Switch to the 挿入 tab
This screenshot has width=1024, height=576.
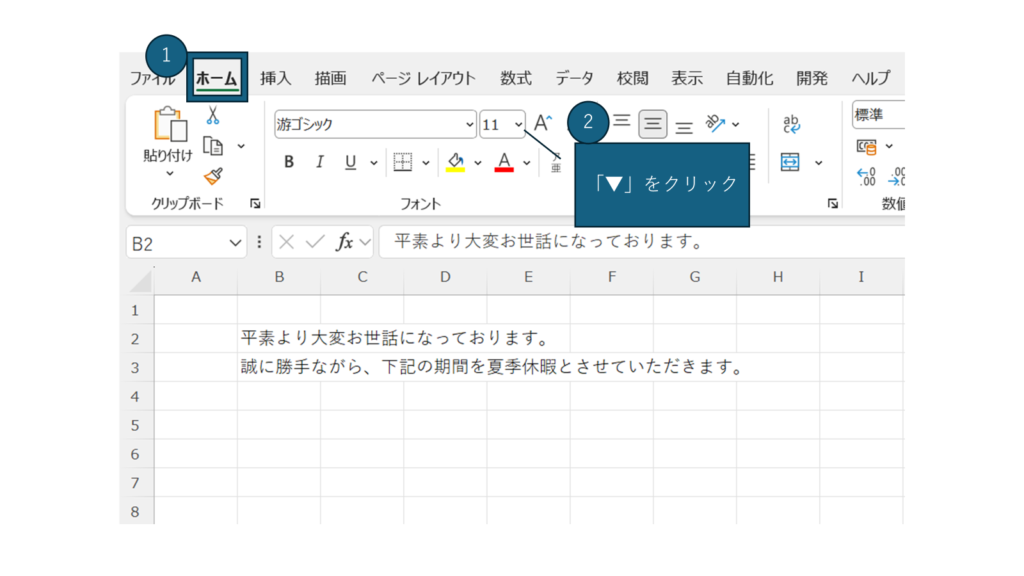click(x=275, y=78)
